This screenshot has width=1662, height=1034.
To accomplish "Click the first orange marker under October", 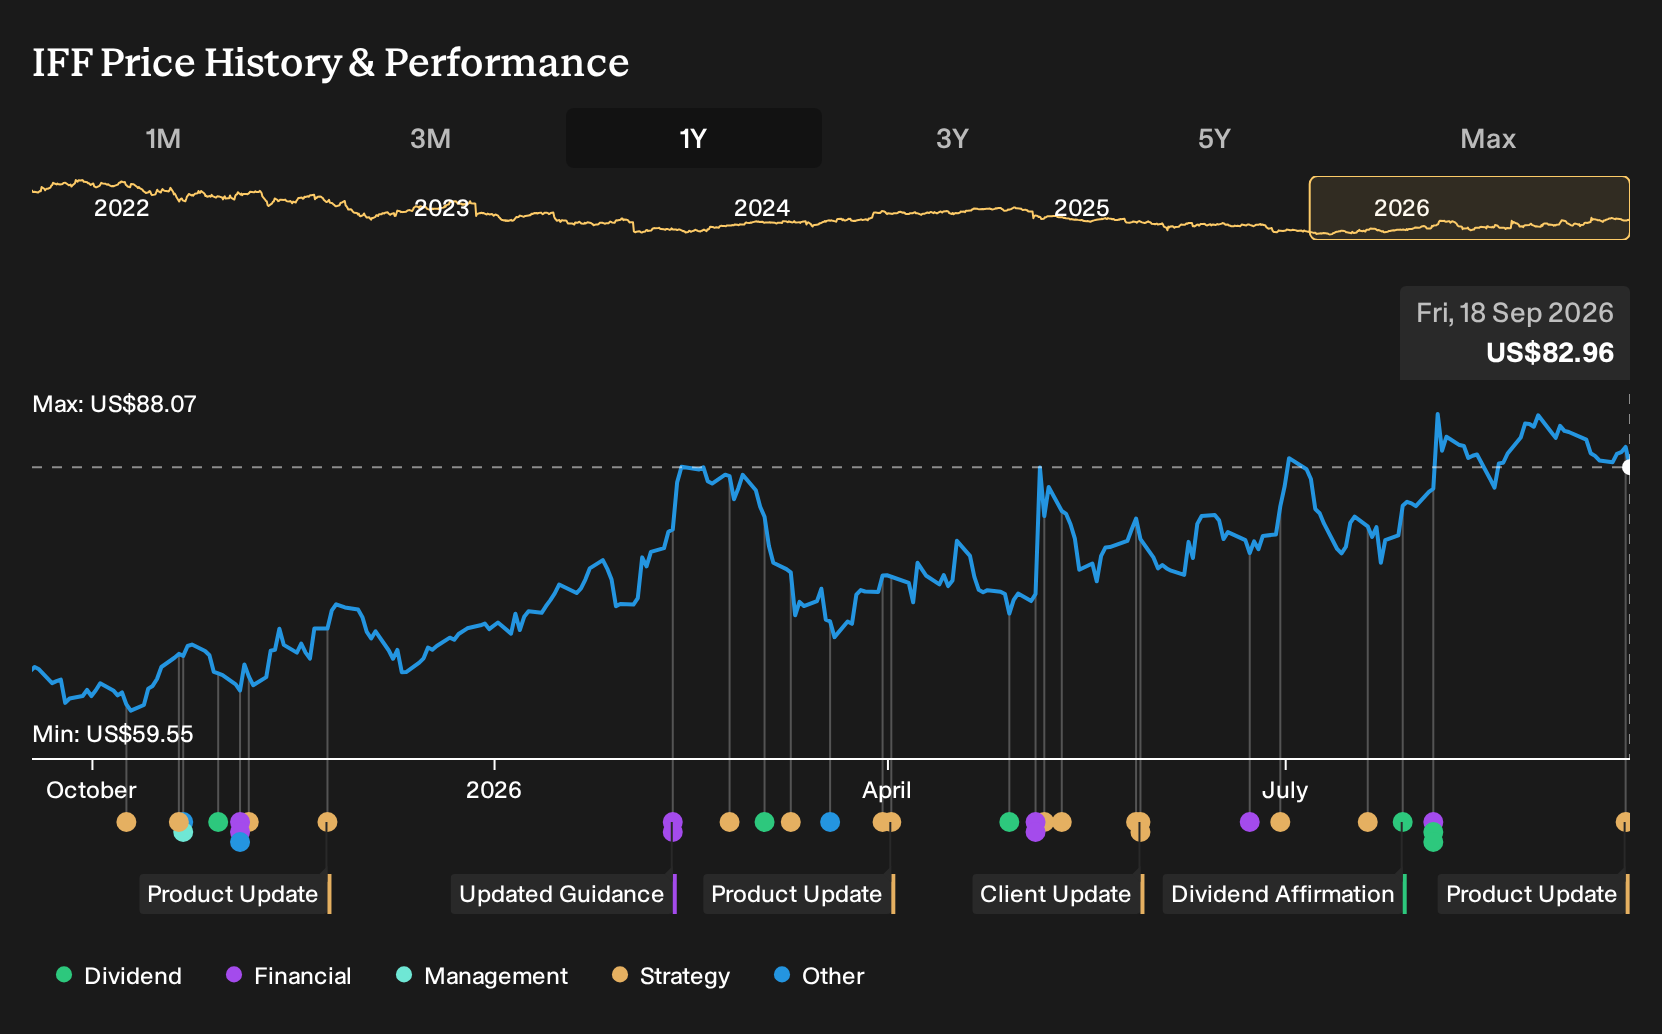I will tap(126, 822).
